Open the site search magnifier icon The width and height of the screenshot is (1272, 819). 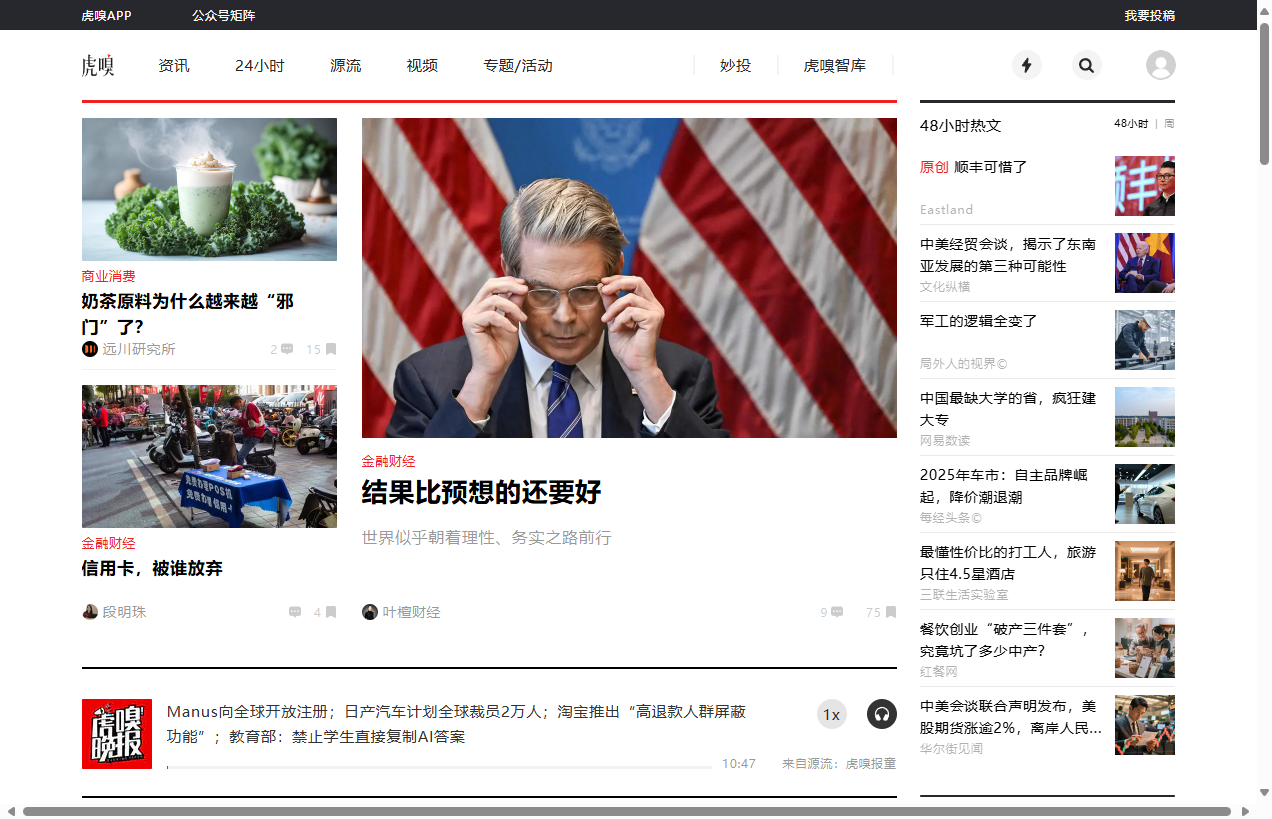[x=1087, y=65]
